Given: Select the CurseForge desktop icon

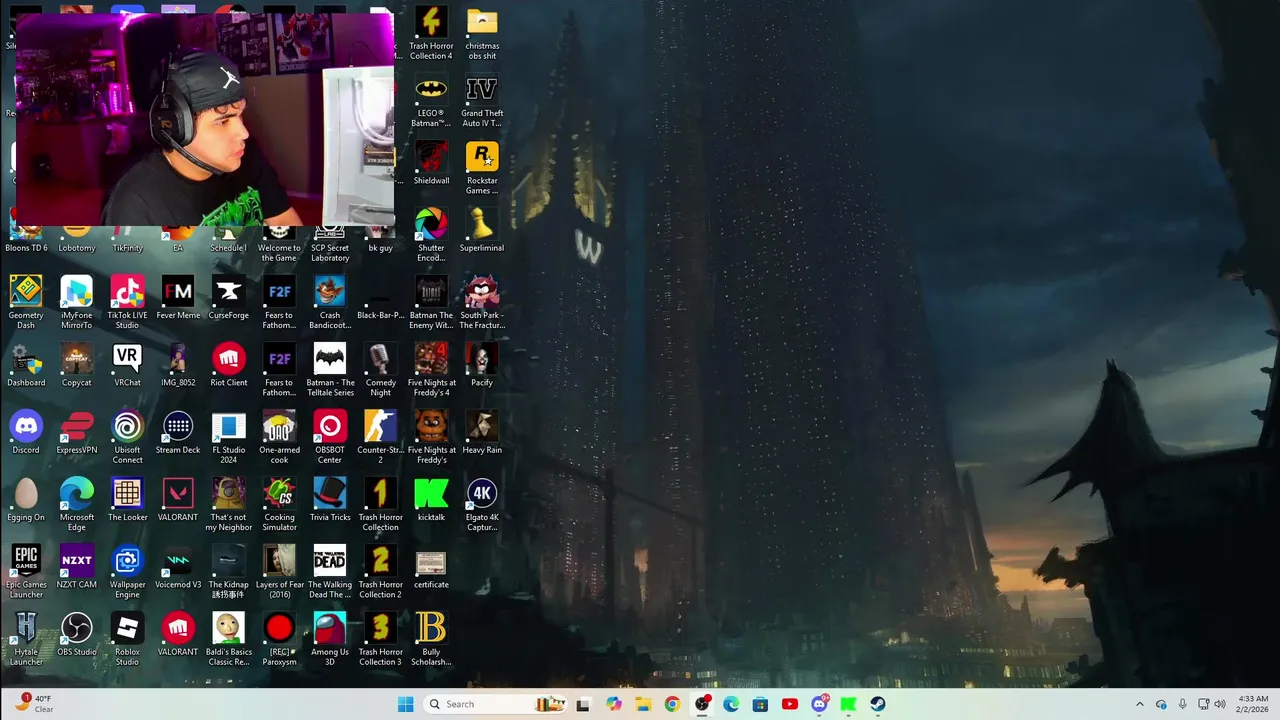Looking at the screenshot, I should pos(228,298).
